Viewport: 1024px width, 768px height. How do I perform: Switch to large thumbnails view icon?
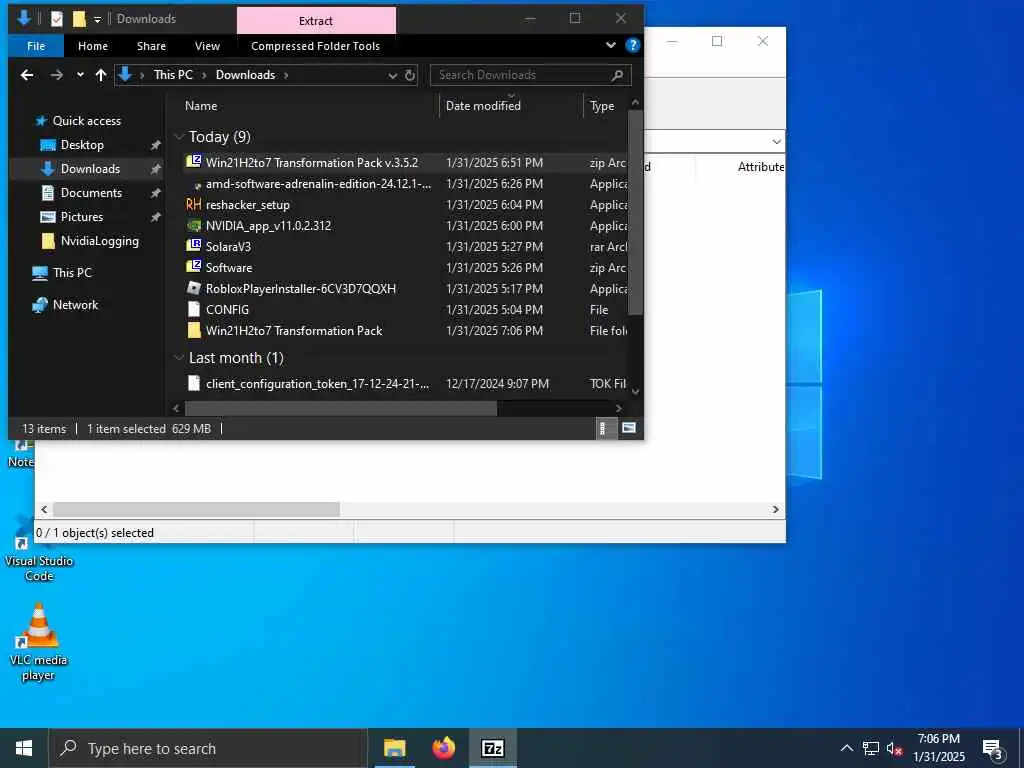[x=629, y=428]
